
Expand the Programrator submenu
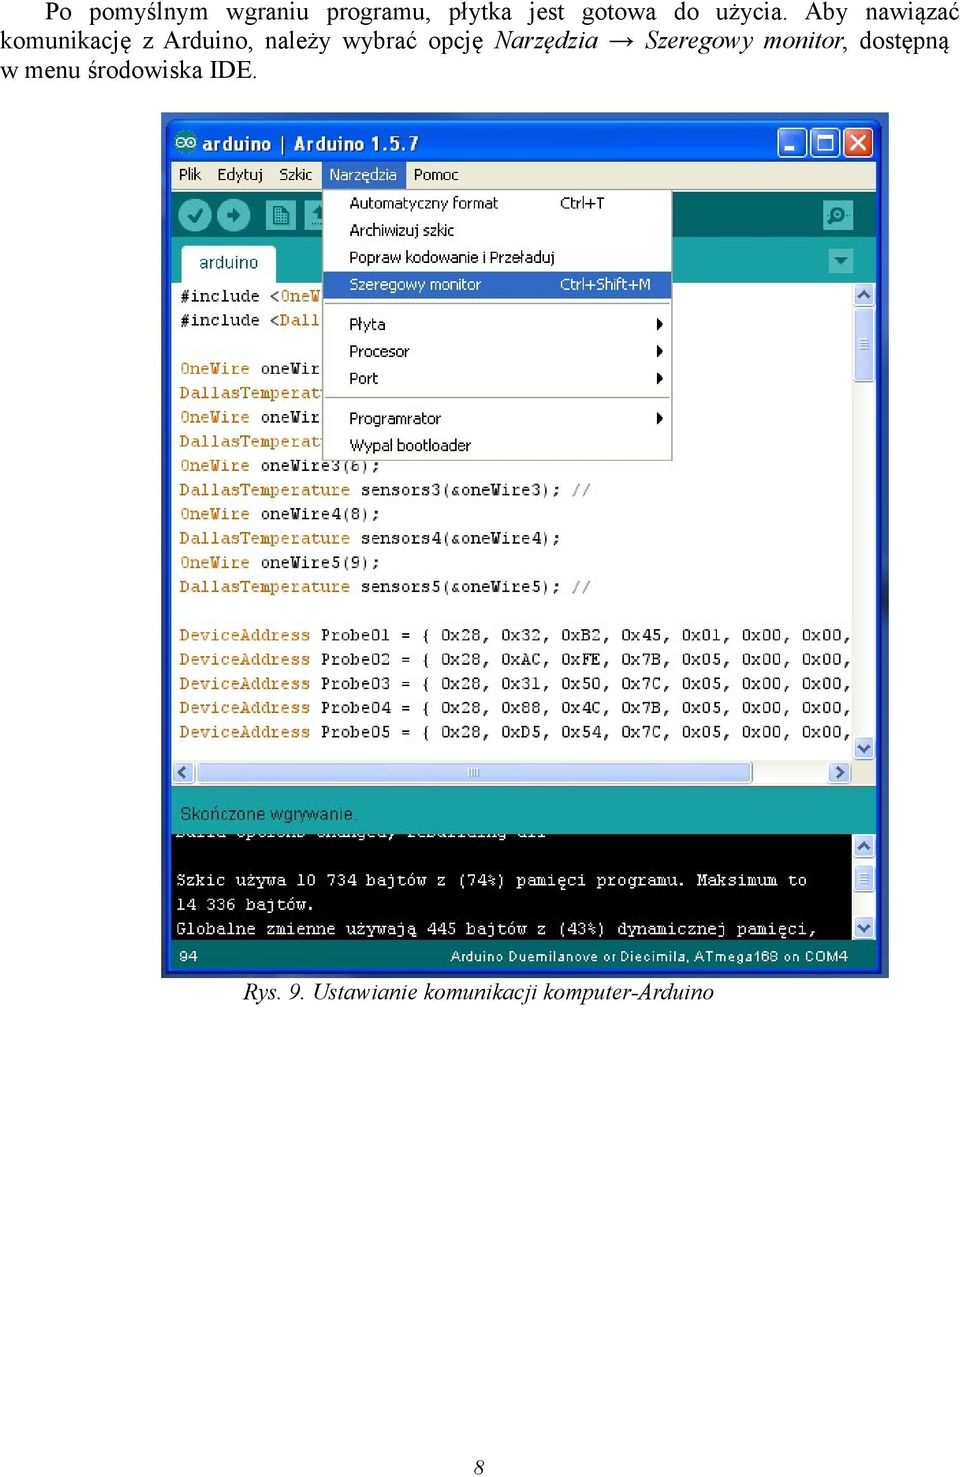click(x=497, y=418)
